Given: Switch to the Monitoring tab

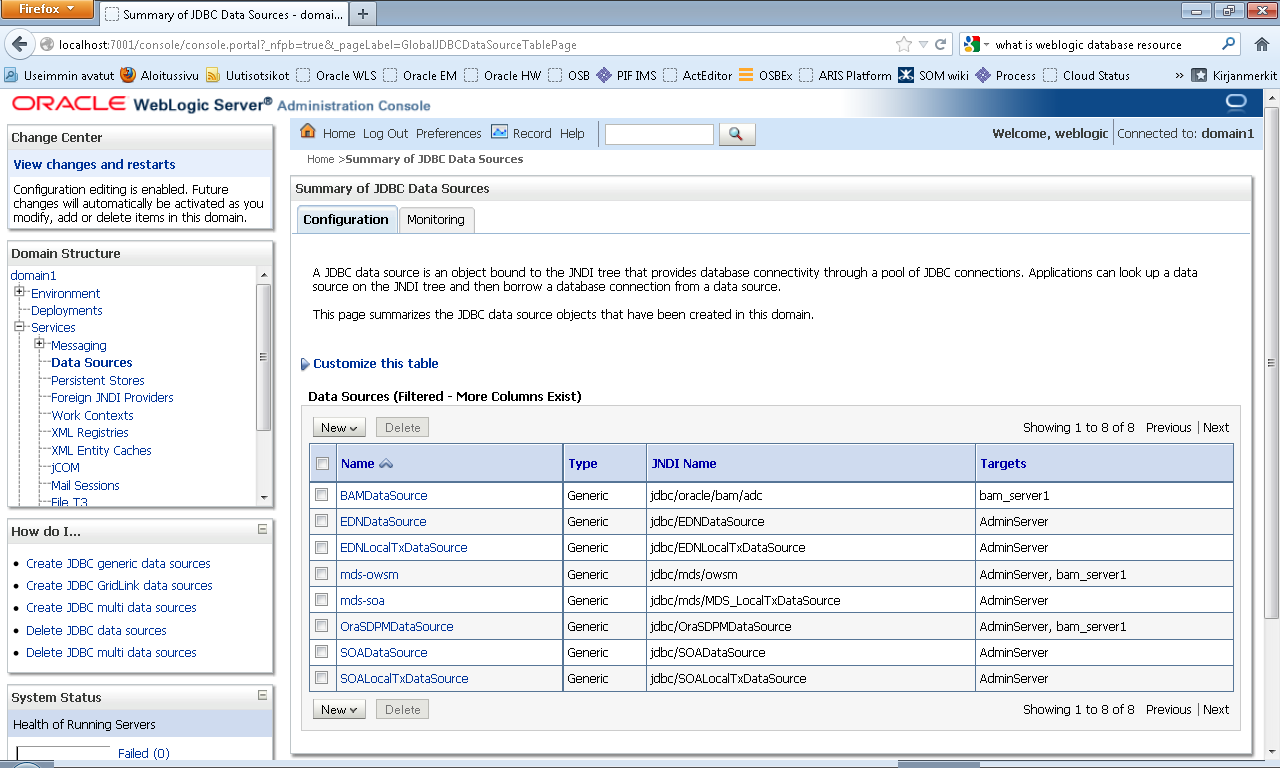Looking at the screenshot, I should [436, 219].
